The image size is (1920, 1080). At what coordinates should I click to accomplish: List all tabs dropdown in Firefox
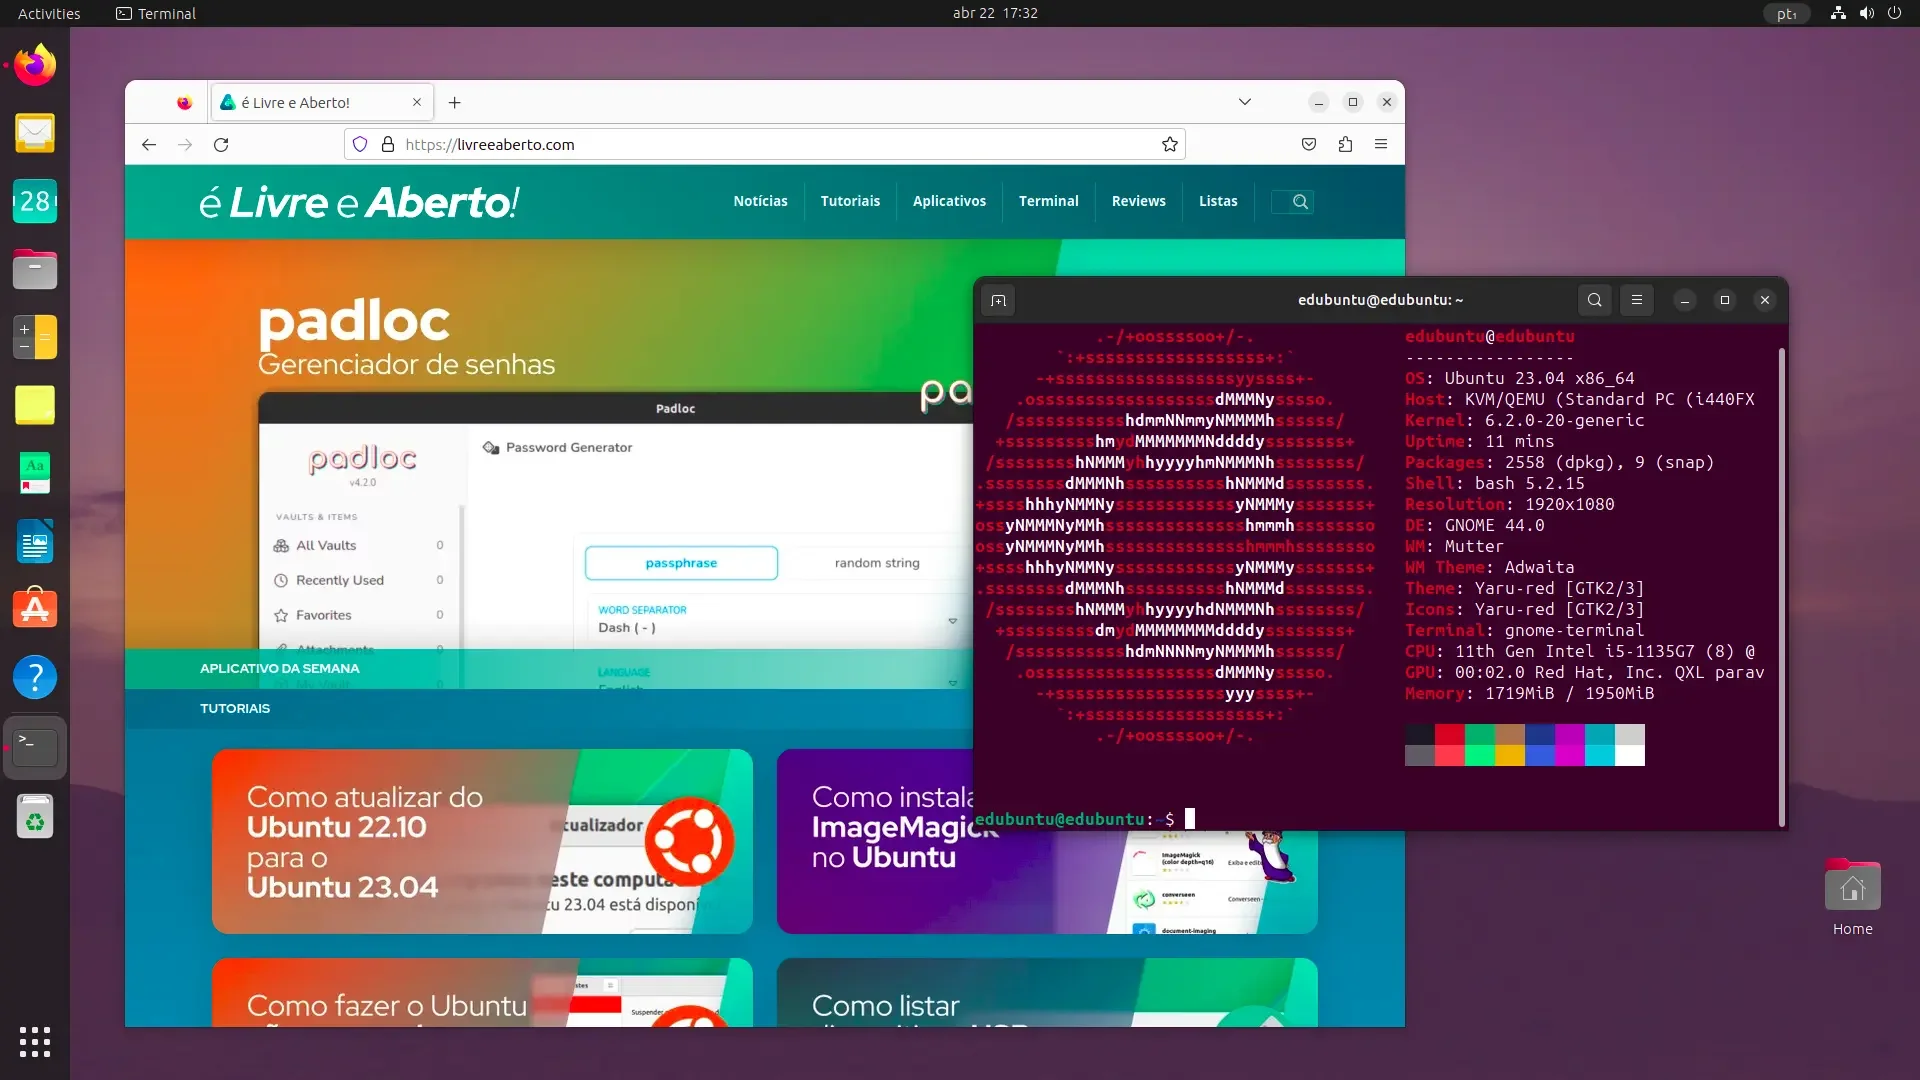click(1245, 102)
